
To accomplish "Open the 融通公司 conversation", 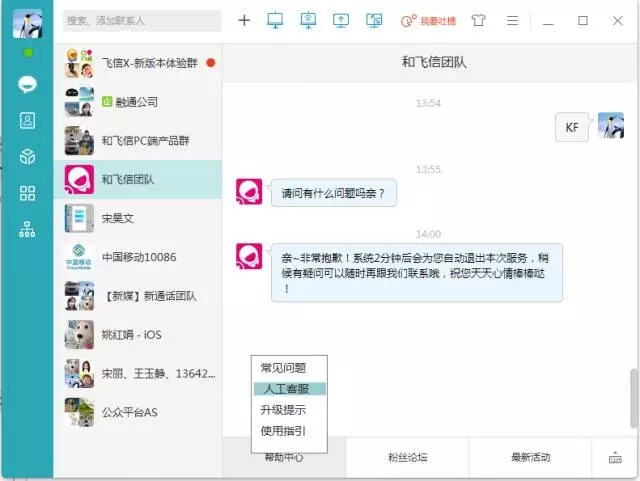I will point(138,102).
